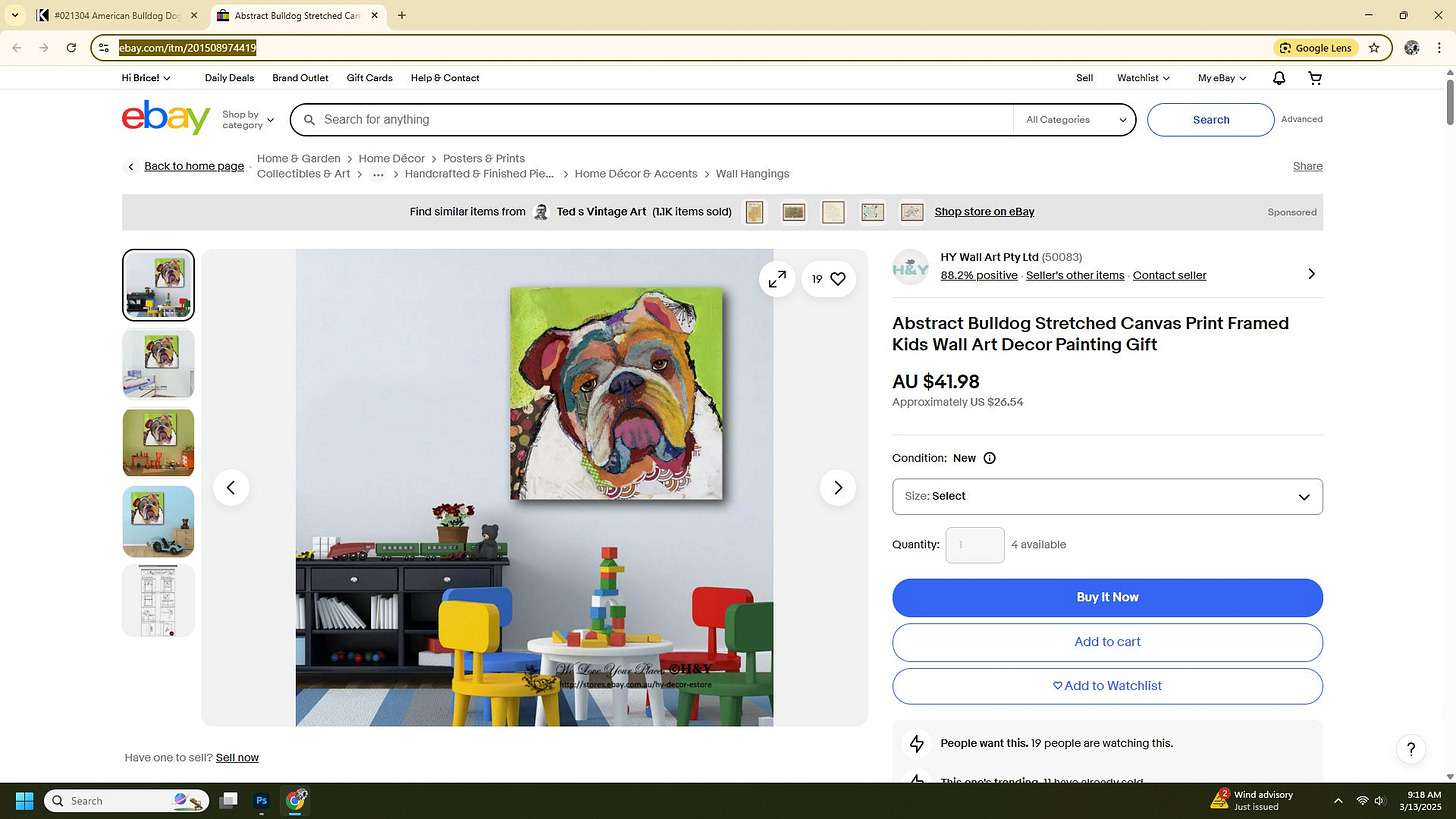Open the help question mark button

point(1411,749)
